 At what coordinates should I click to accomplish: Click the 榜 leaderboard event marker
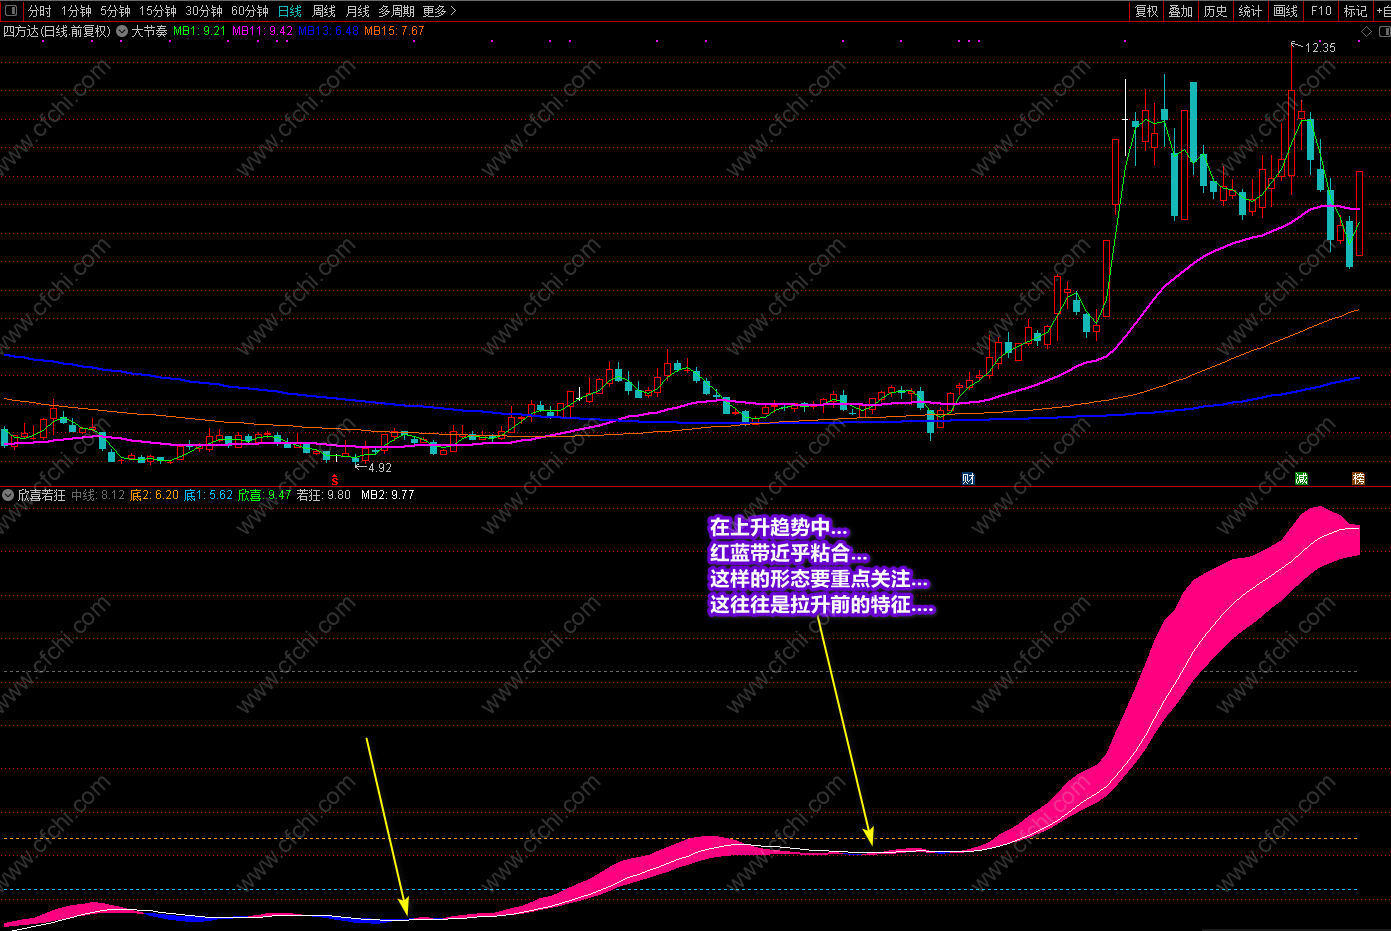pos(1358,479)
